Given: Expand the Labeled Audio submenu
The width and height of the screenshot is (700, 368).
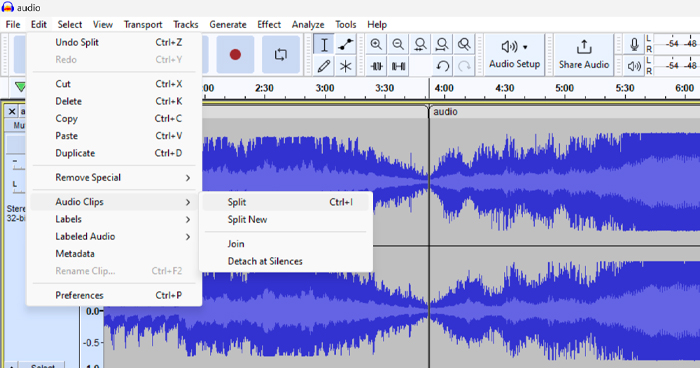Looking at the screenshot, I should [114, 237].
